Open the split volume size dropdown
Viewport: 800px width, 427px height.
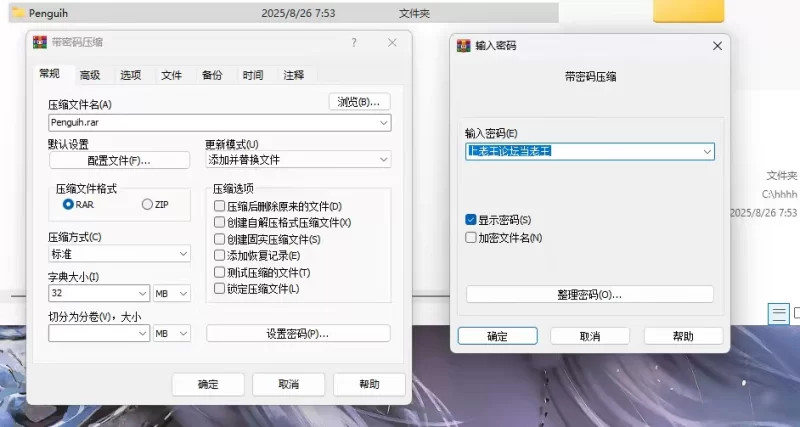pos(142,333)
